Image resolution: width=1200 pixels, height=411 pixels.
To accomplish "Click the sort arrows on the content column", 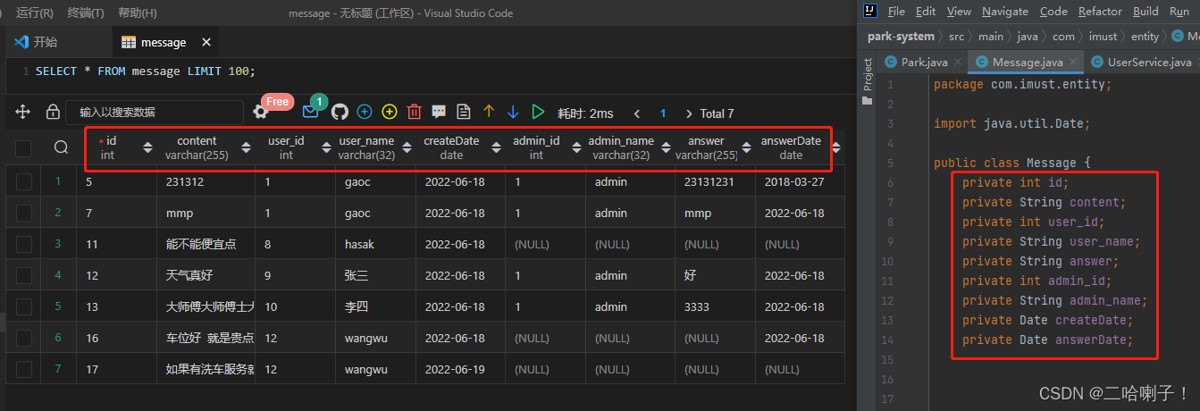I will pos(248,148).
